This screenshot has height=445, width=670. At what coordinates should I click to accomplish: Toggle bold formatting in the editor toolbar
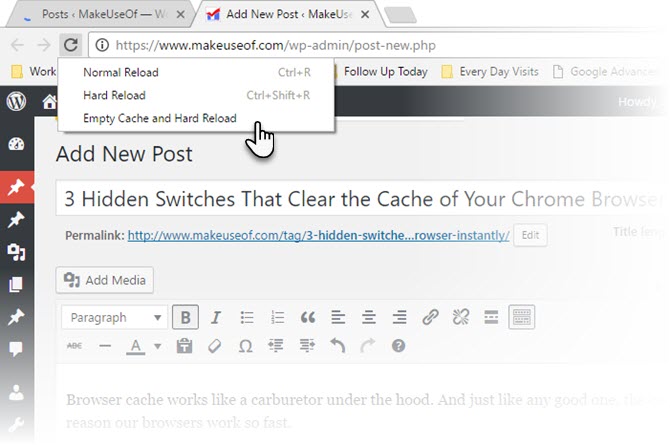coord(185,318)
